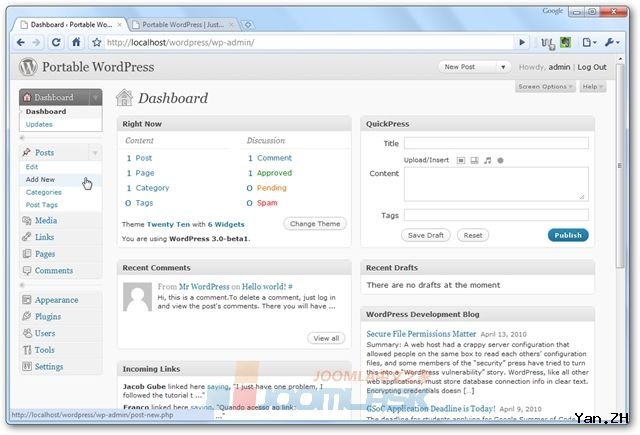Publish the QuickPress post

pos(568,235)
